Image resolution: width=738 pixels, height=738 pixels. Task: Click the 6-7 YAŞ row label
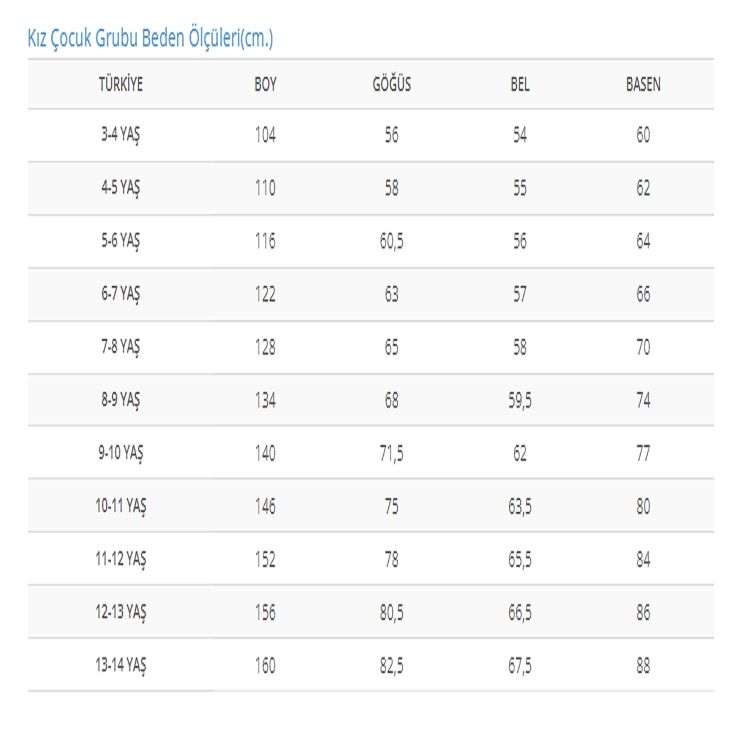coord(120,294)
